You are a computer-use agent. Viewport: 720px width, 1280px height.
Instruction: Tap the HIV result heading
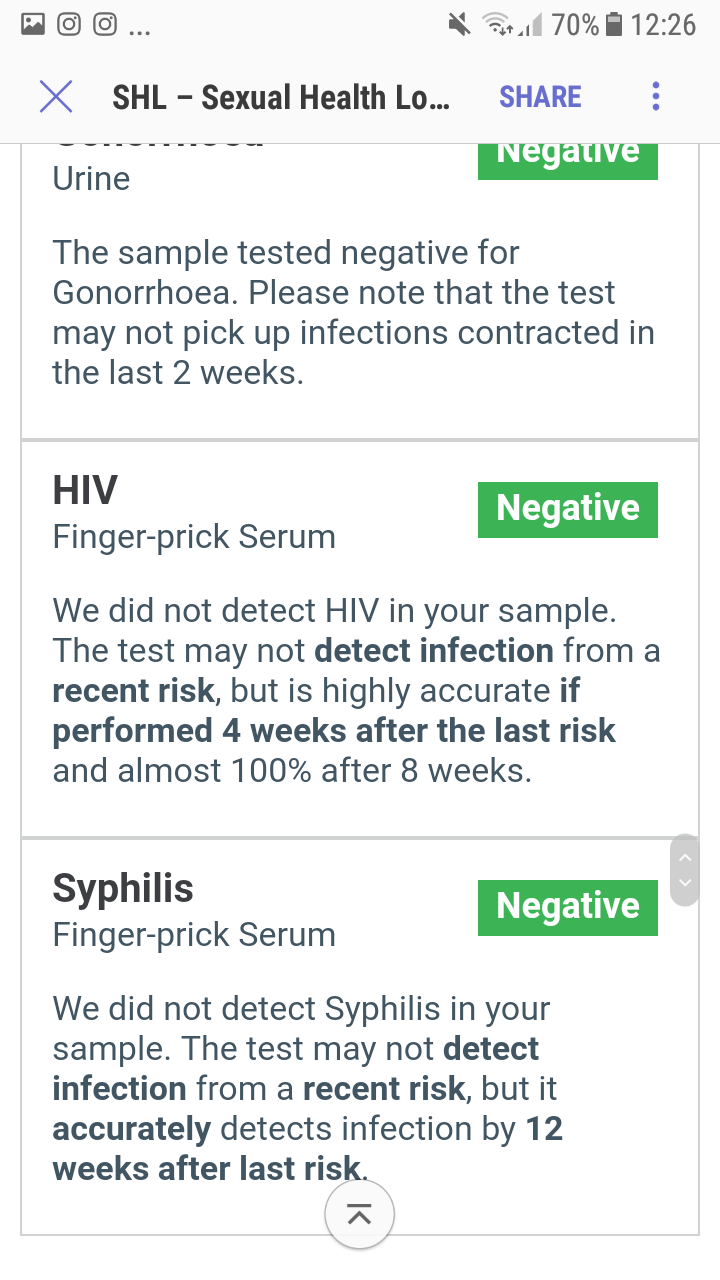click(85, 490)
